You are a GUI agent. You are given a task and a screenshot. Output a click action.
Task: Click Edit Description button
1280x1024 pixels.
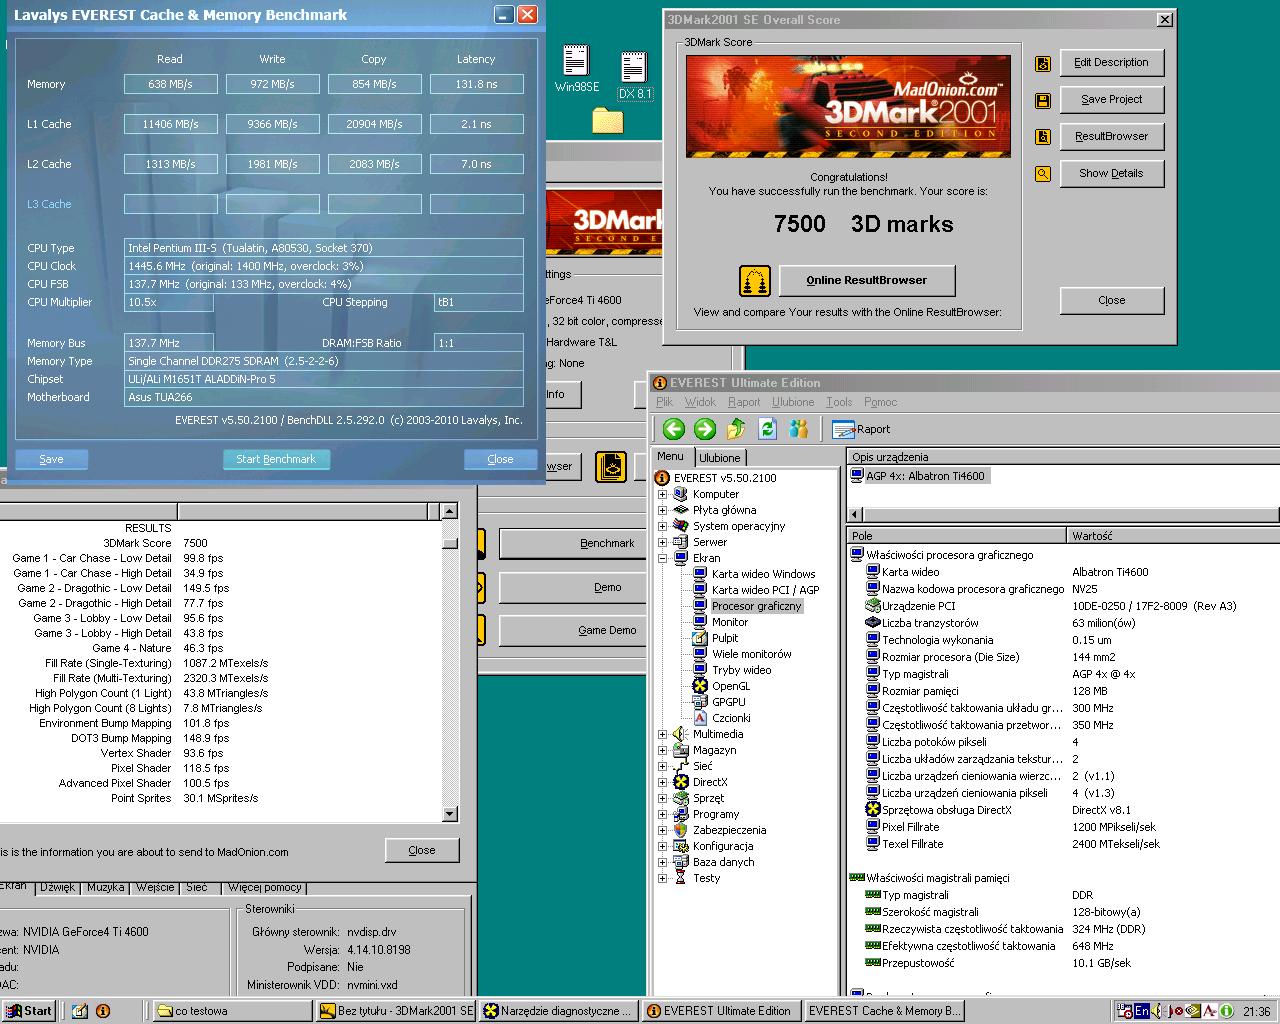tap(1111, 63)
